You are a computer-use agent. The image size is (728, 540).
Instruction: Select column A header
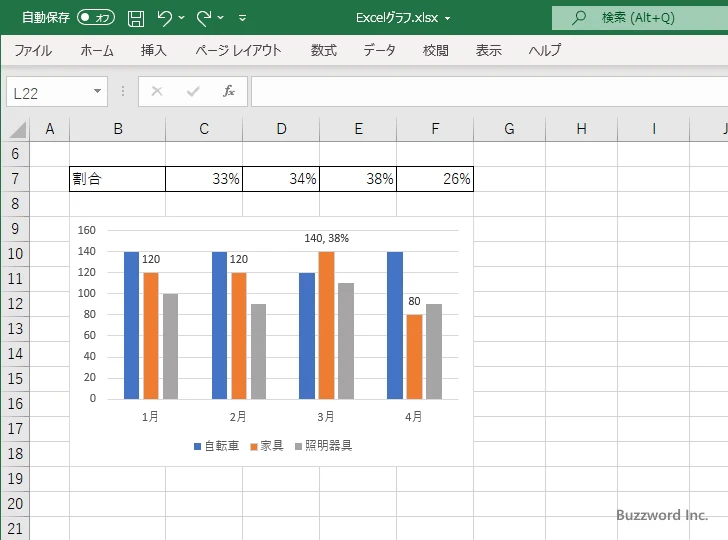pos(50,129)
